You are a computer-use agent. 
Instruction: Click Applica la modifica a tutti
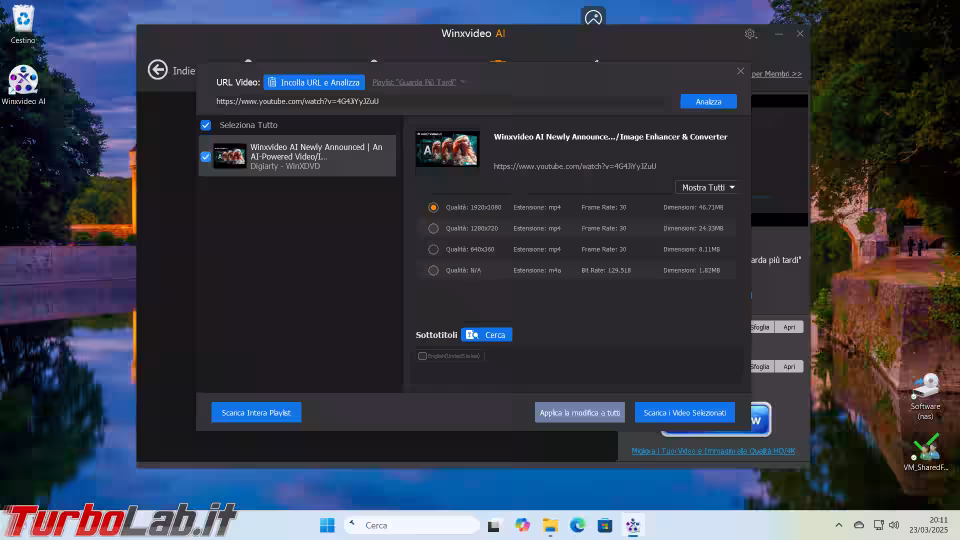pyautogui.click(x=580, y=413)
